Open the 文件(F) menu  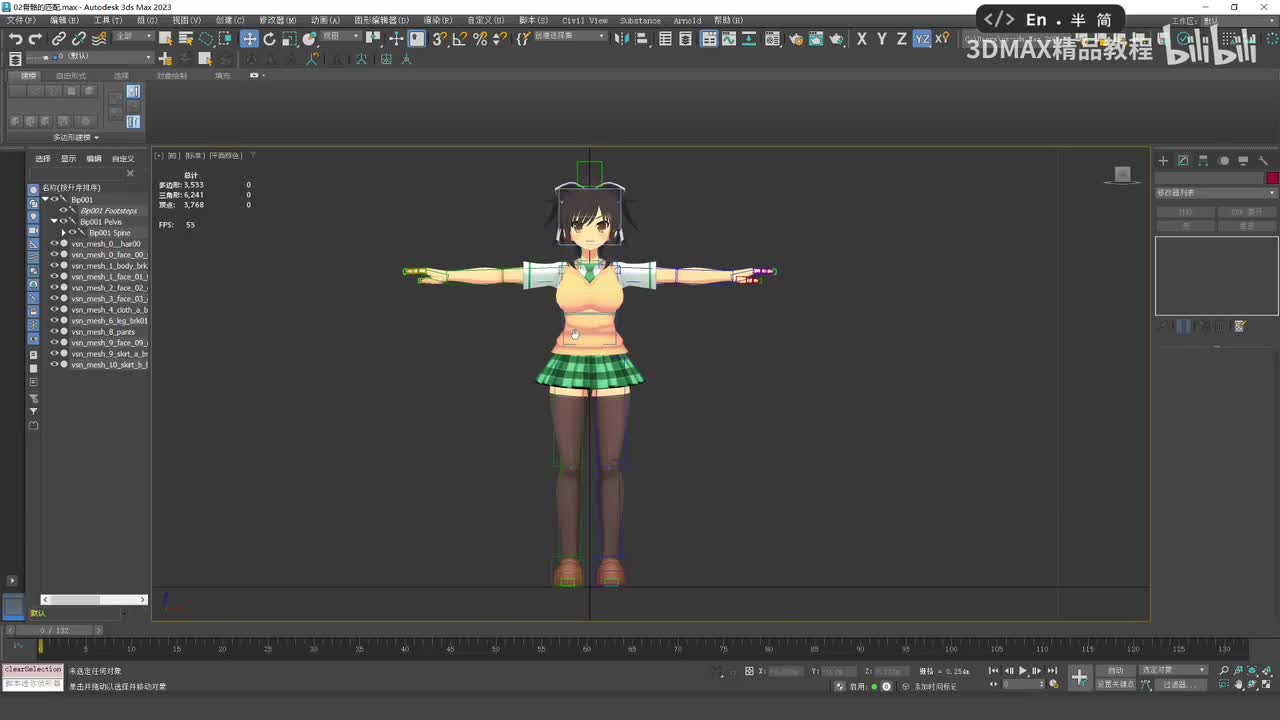[21, 20]
